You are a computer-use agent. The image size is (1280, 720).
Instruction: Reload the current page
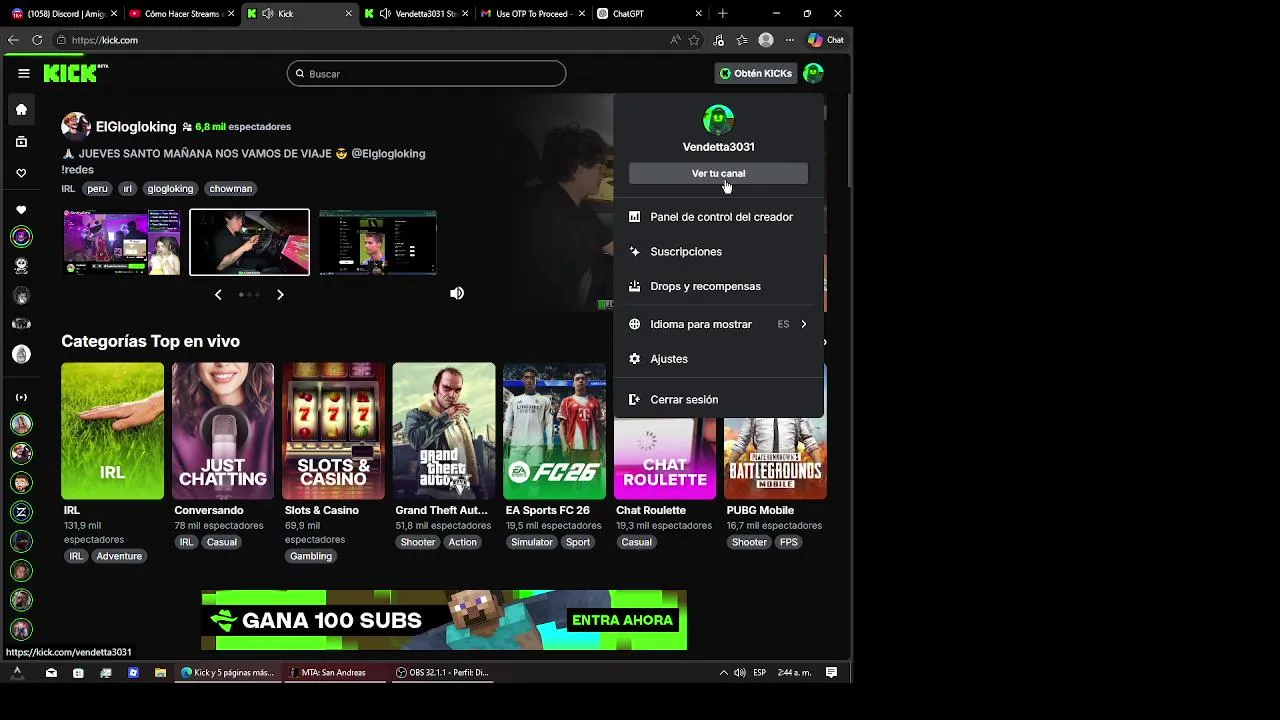(x=37, y=40)
